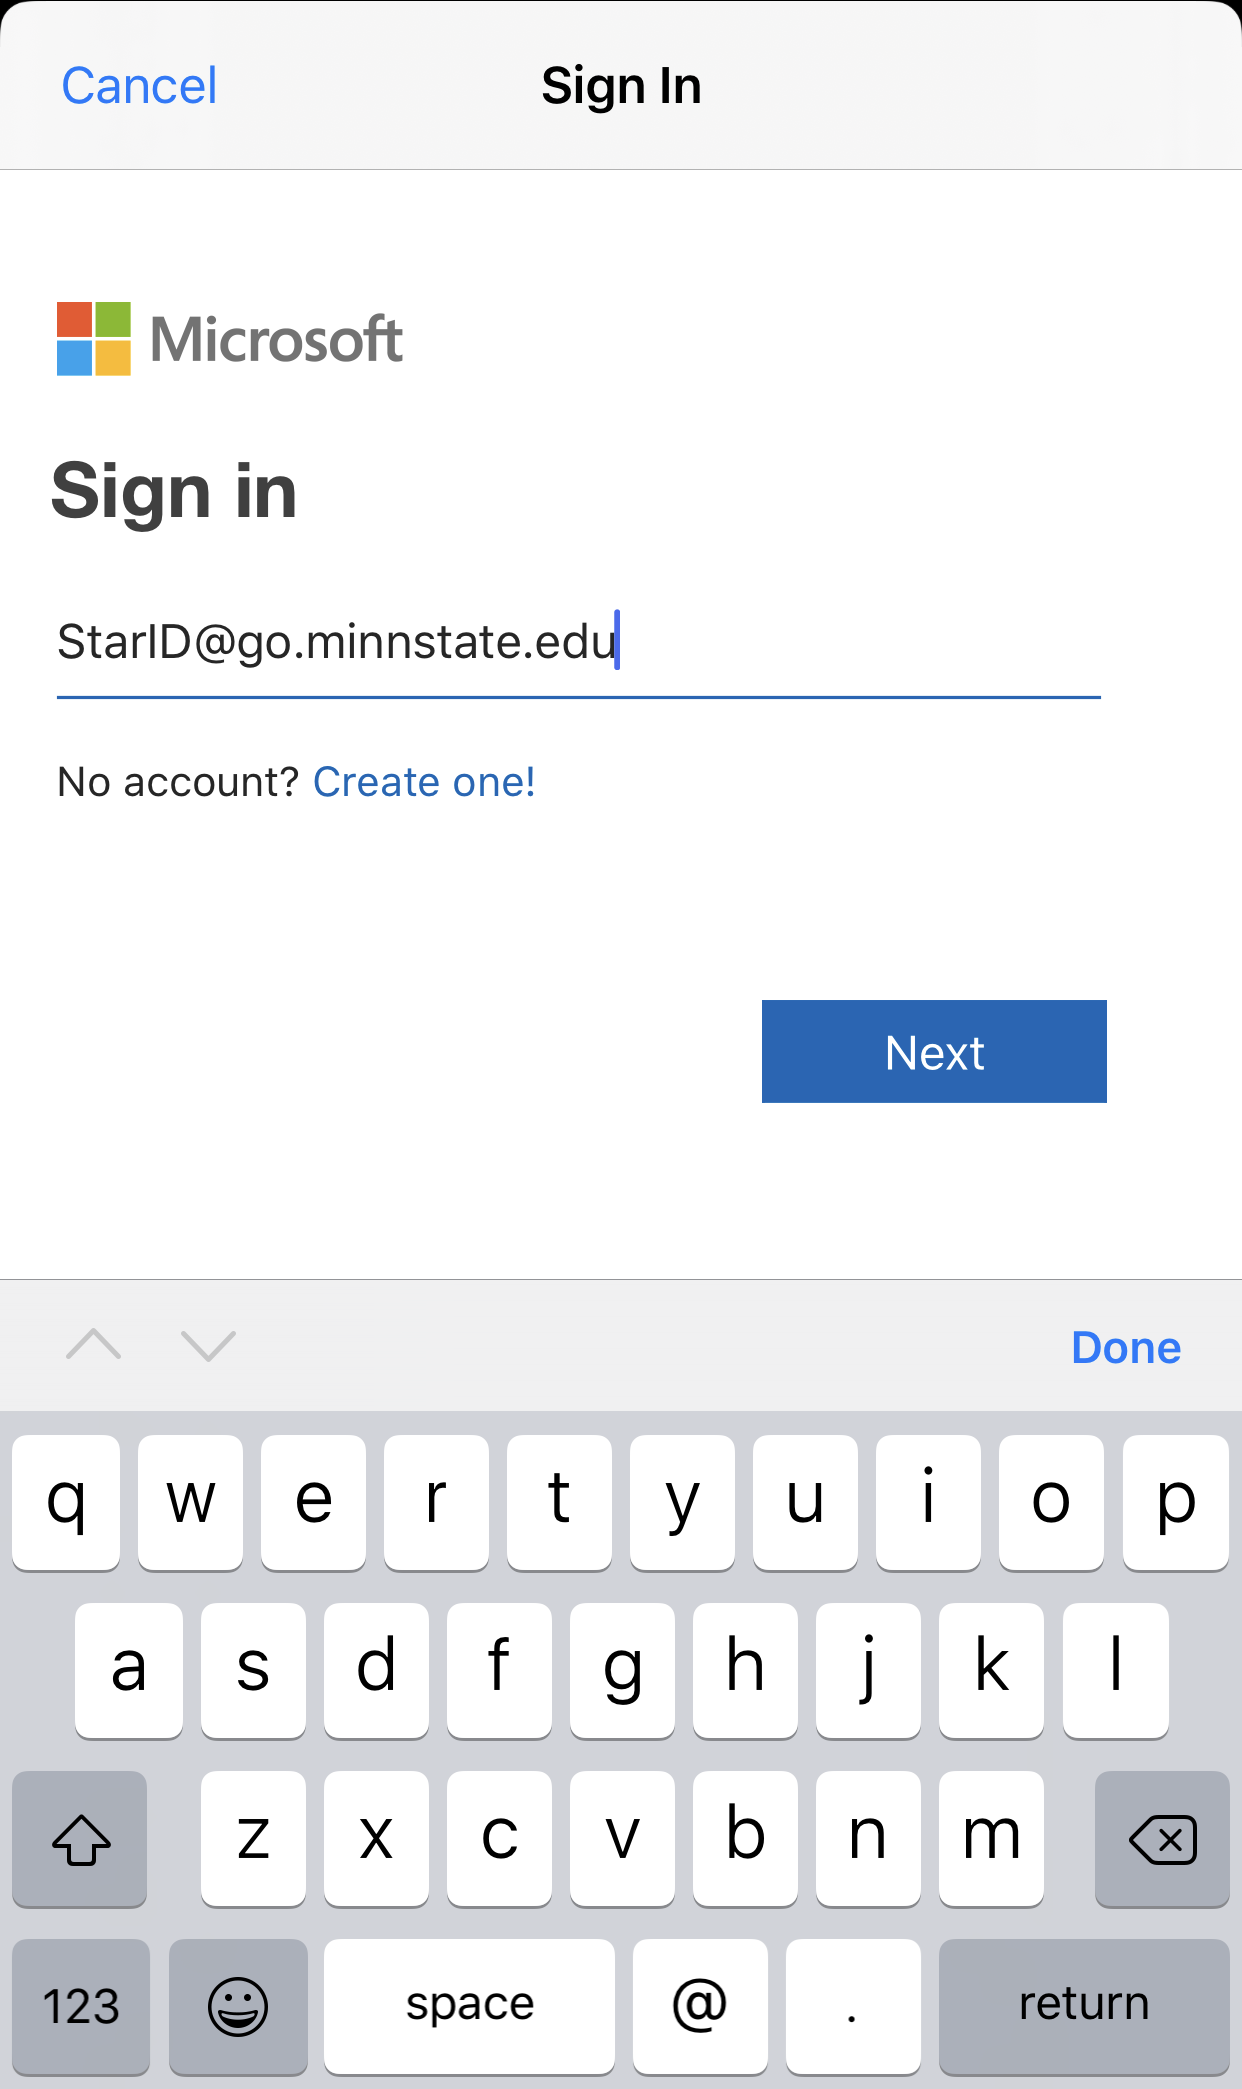The height and width of the screenshot is (2089, 1242).
Task: Tap the Microsoft logo
Action: (229, 339)
